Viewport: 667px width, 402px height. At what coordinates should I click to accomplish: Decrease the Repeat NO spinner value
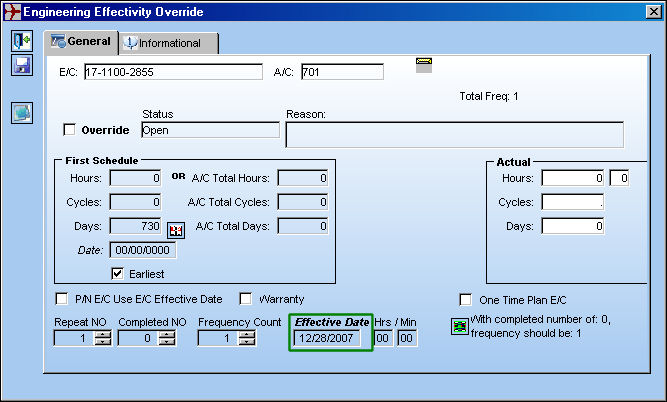(x=103, y=342)
